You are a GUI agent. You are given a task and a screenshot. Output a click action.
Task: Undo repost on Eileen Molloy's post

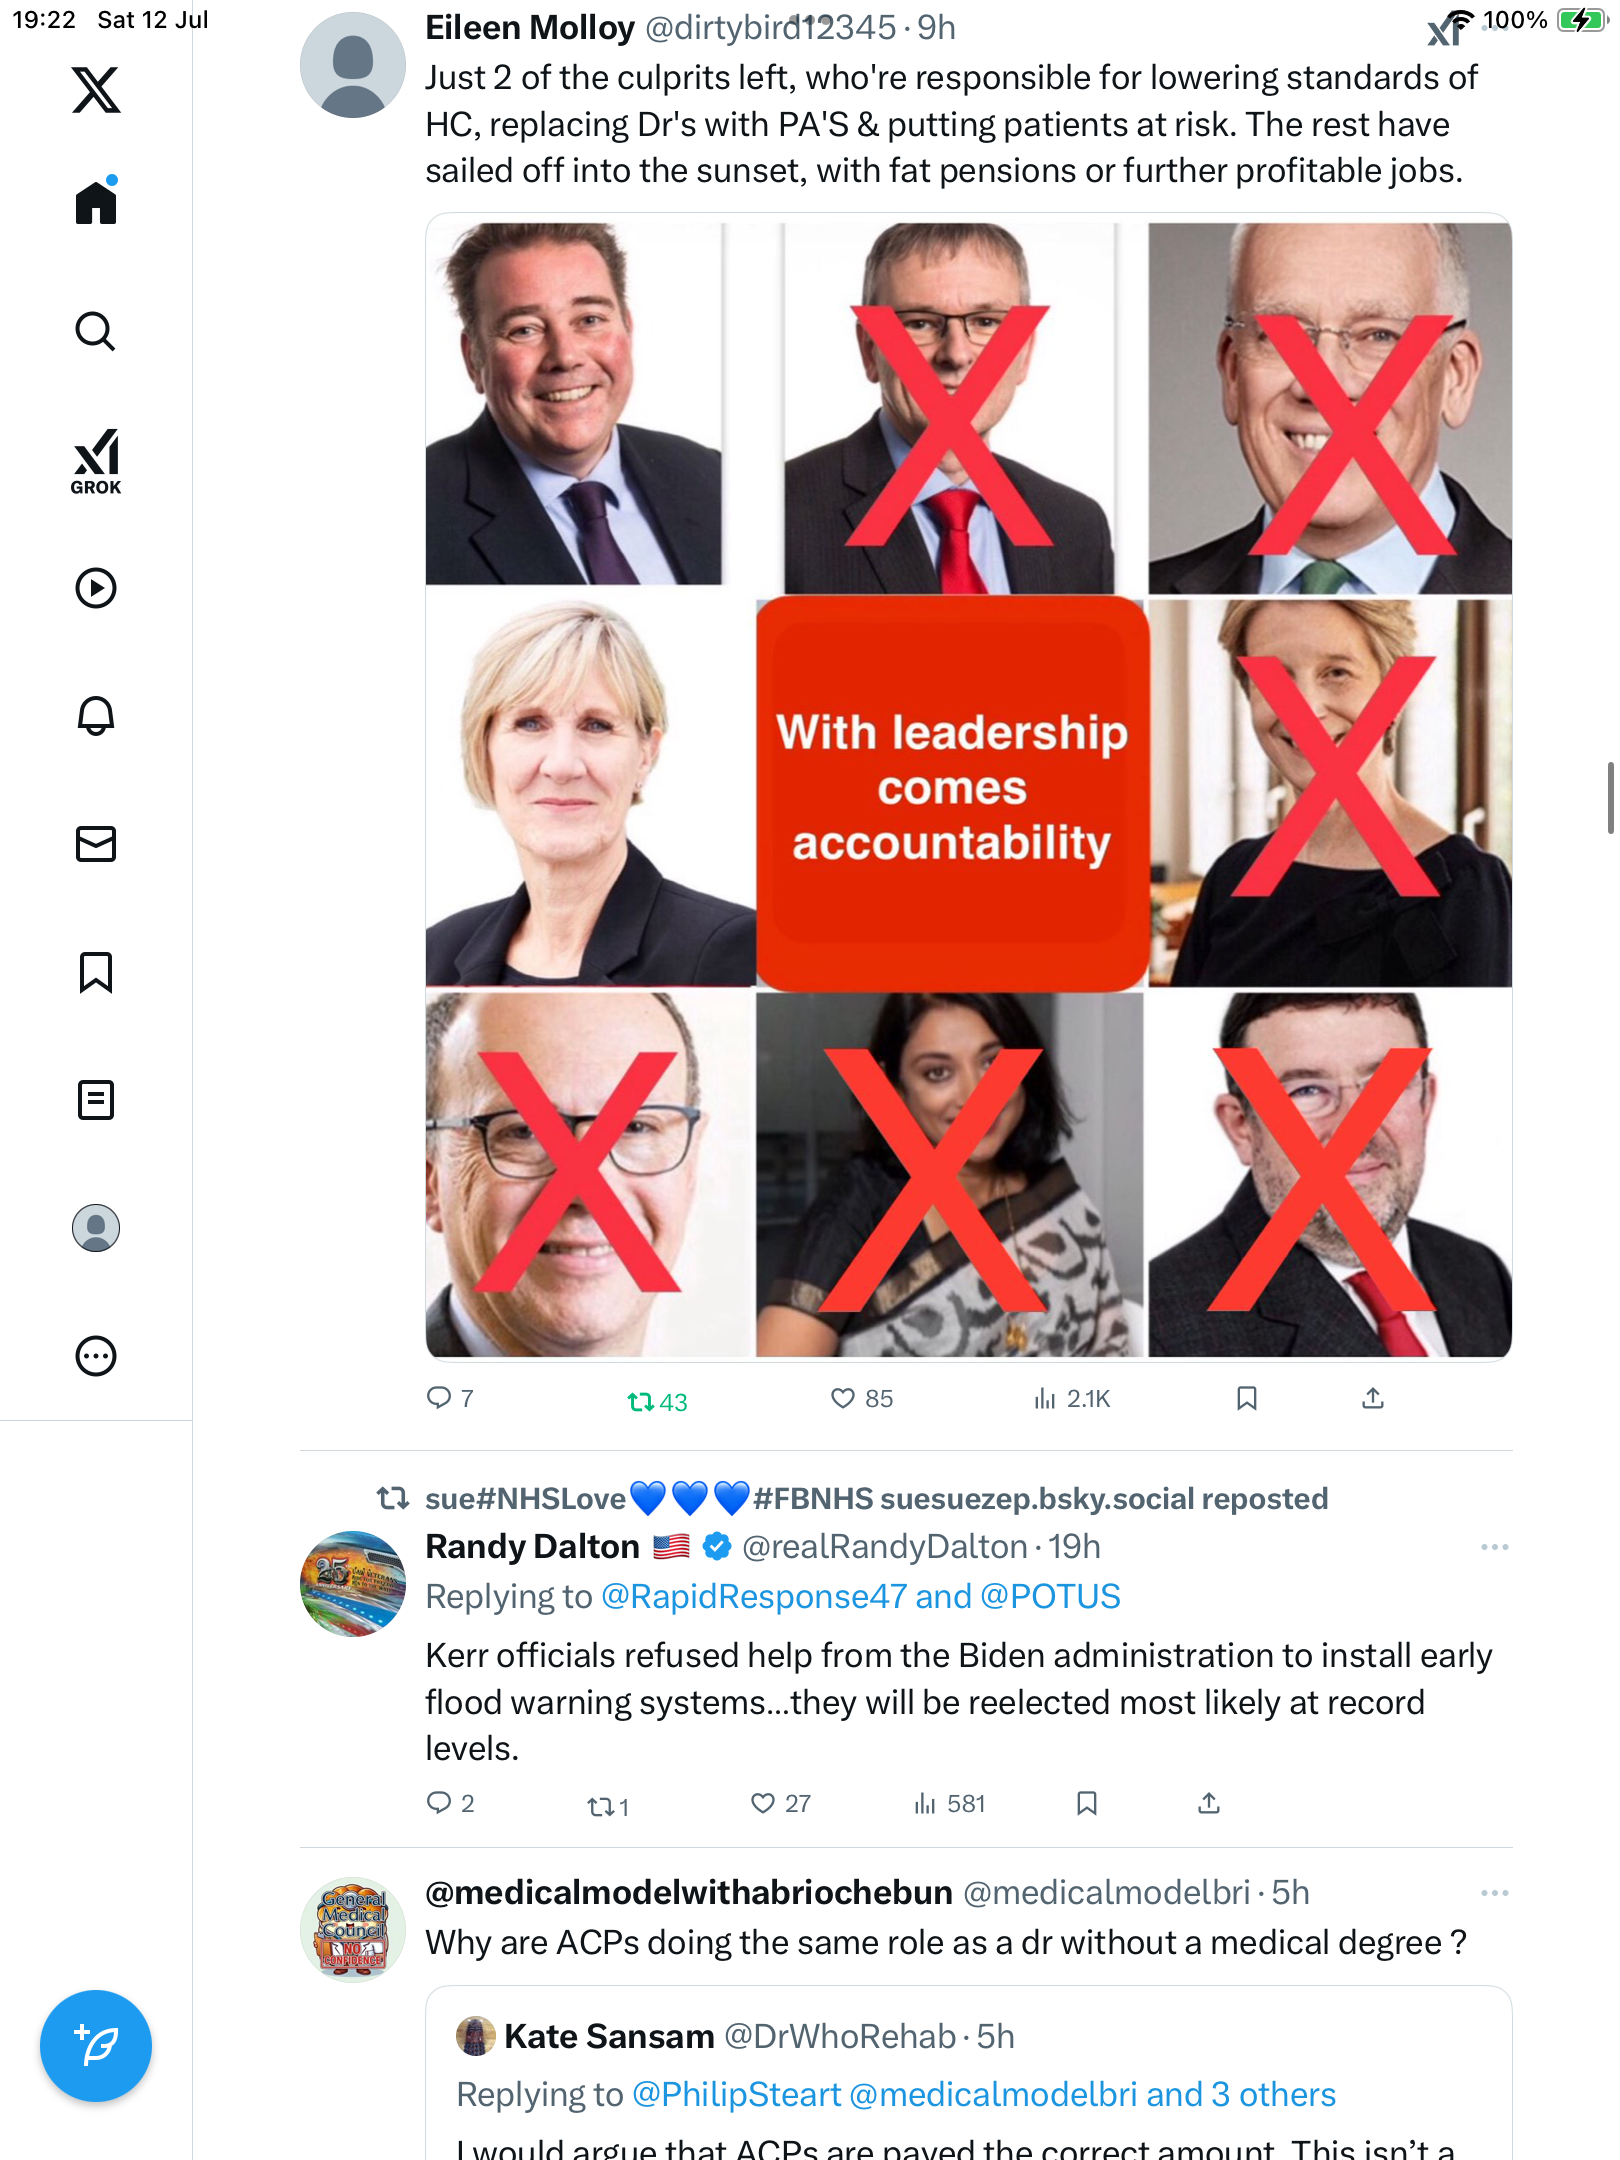(x=657, y=1402)
